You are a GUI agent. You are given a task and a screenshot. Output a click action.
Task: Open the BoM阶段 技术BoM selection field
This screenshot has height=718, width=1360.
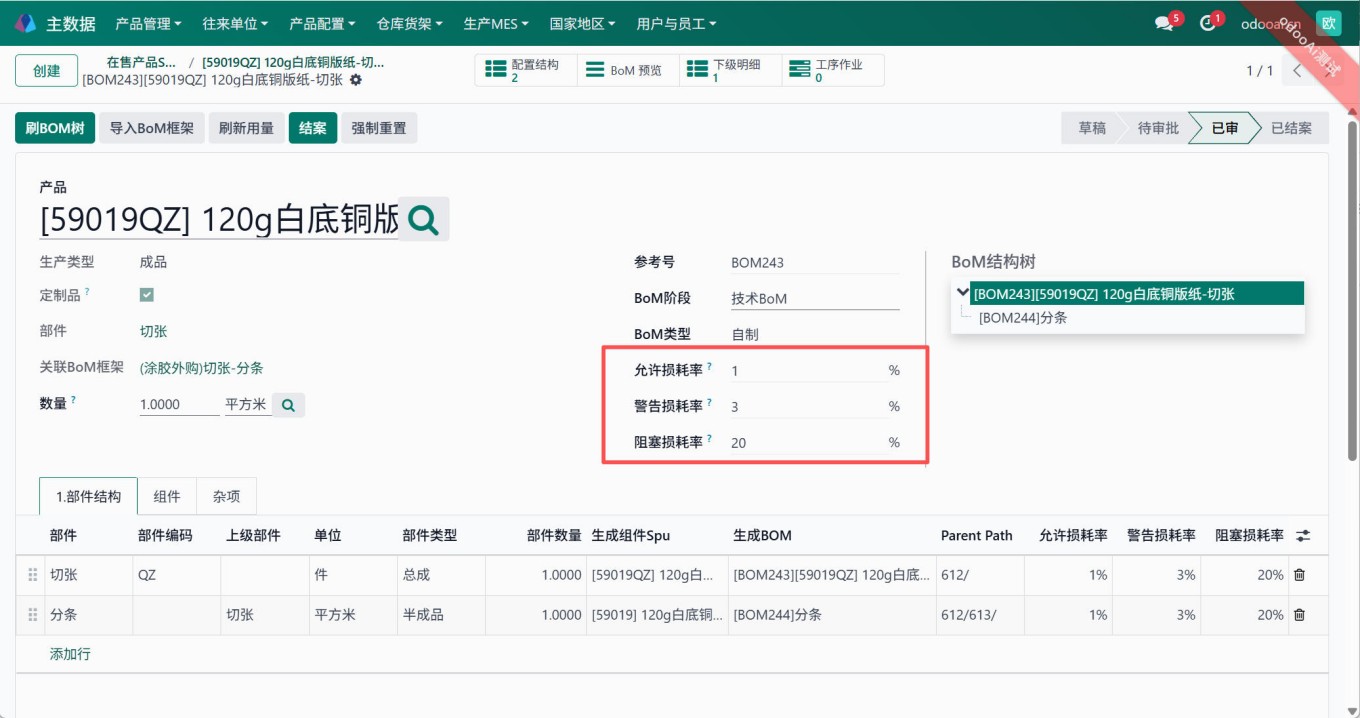[x=815, y=298]
